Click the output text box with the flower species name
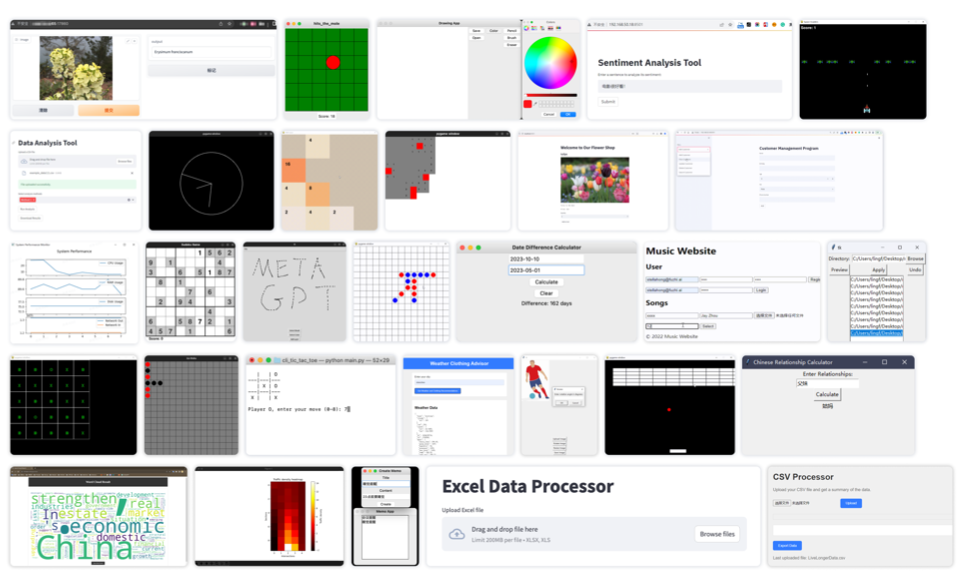 (x=211, y=52)
